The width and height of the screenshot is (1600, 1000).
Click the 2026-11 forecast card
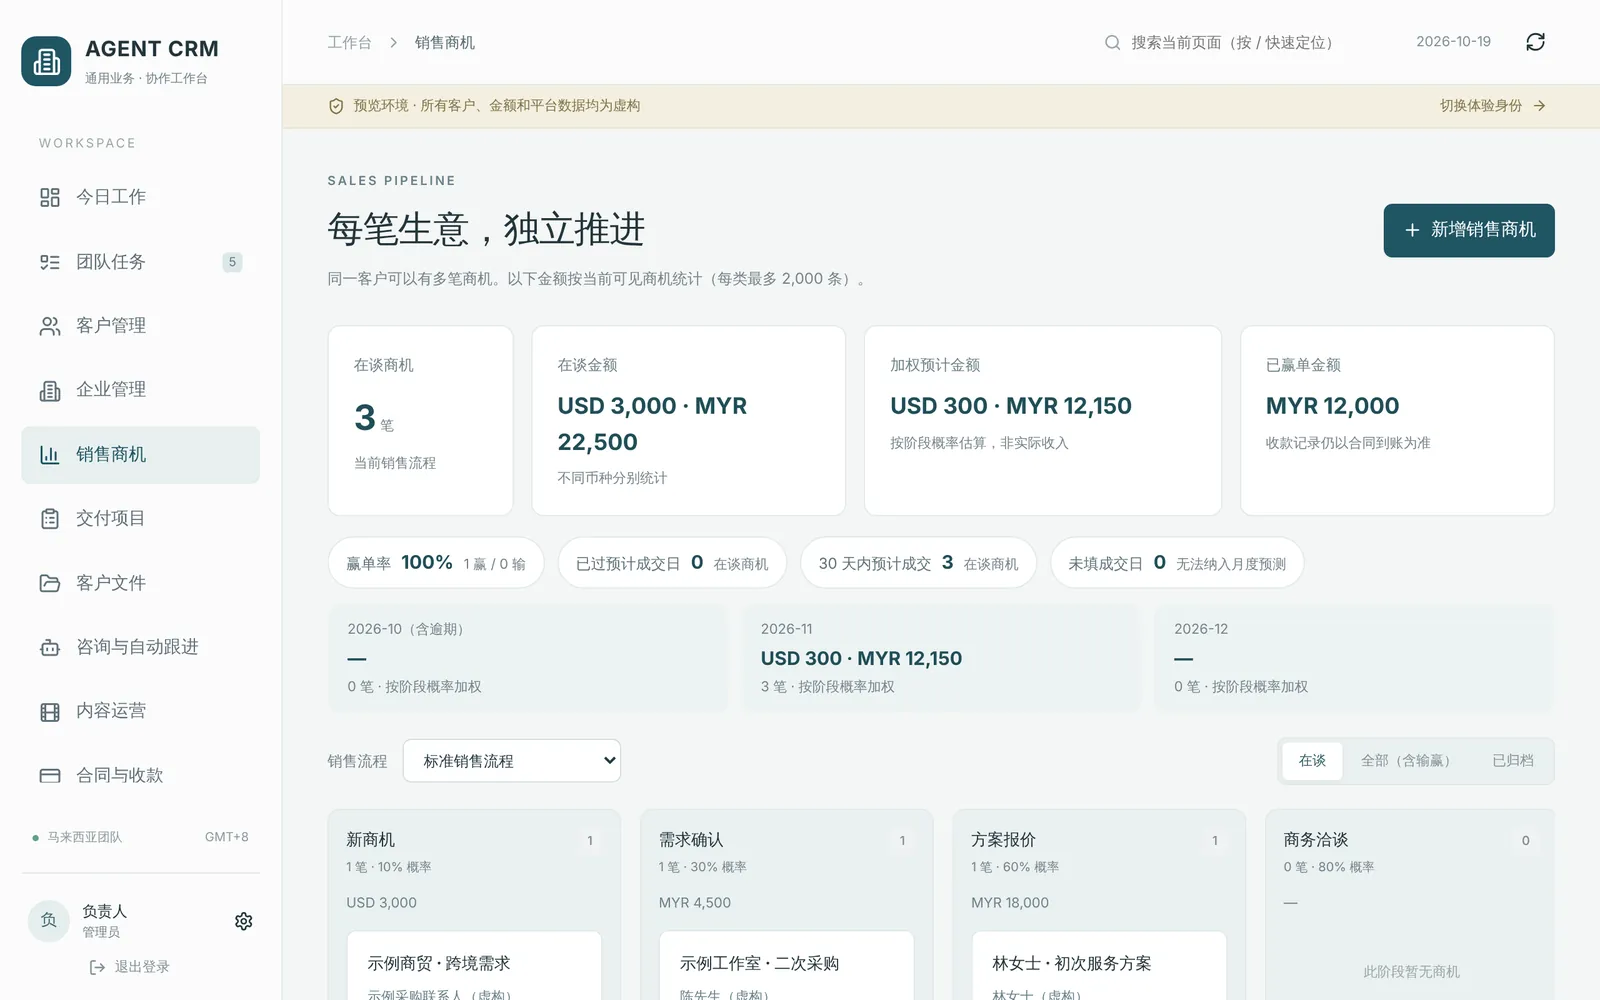(x=941, y=658)
